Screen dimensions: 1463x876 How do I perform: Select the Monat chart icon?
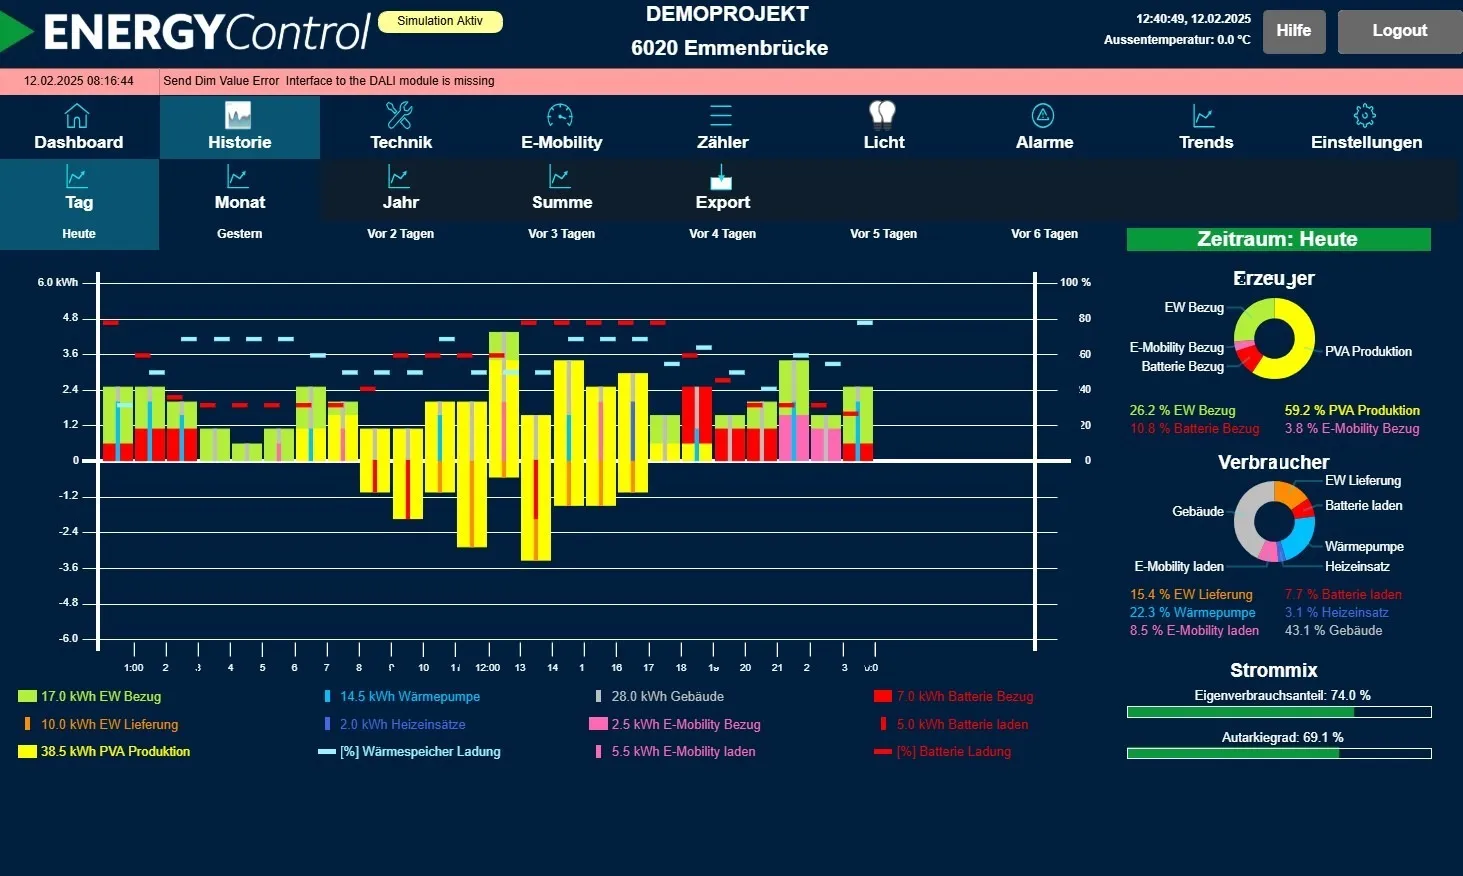pos(238,177)
